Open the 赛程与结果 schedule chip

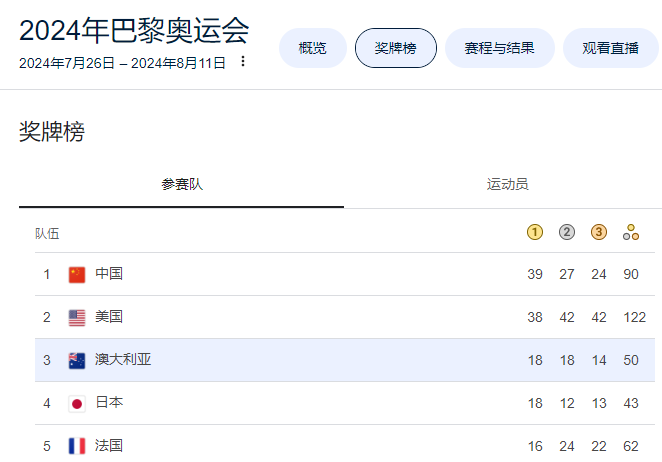coord(499,48)
